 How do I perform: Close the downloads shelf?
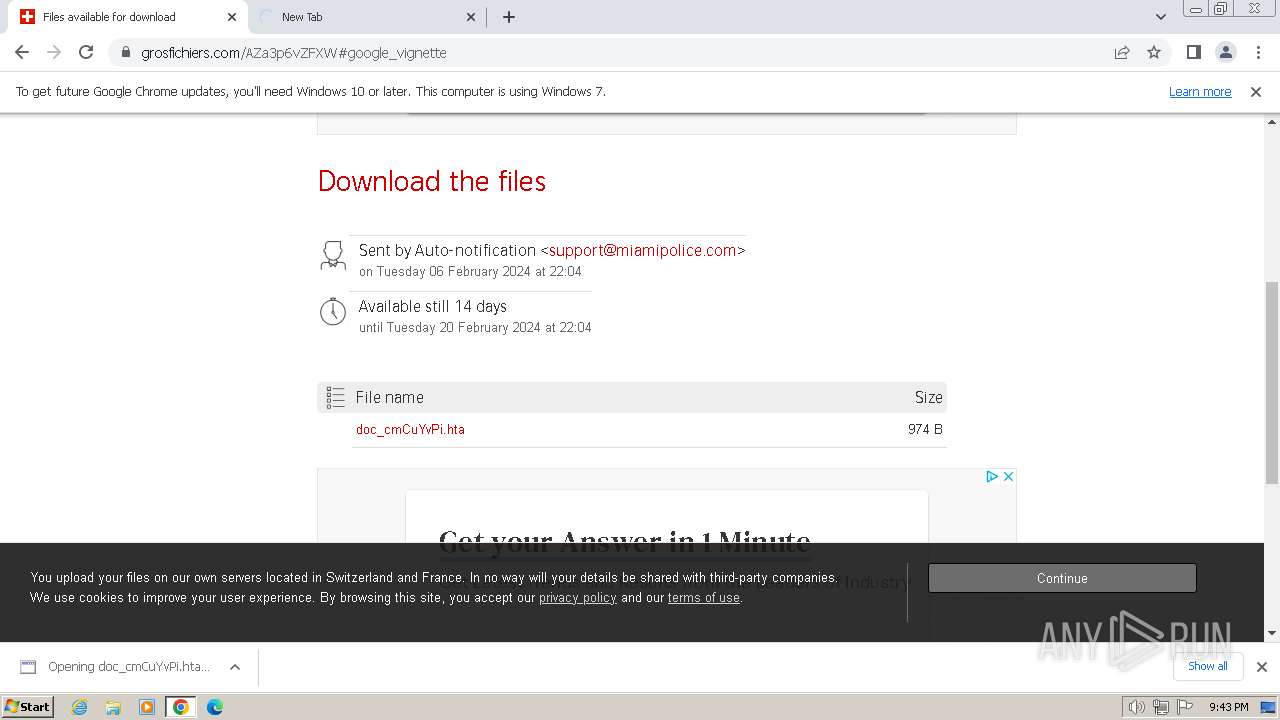[x=1262, y=667]
